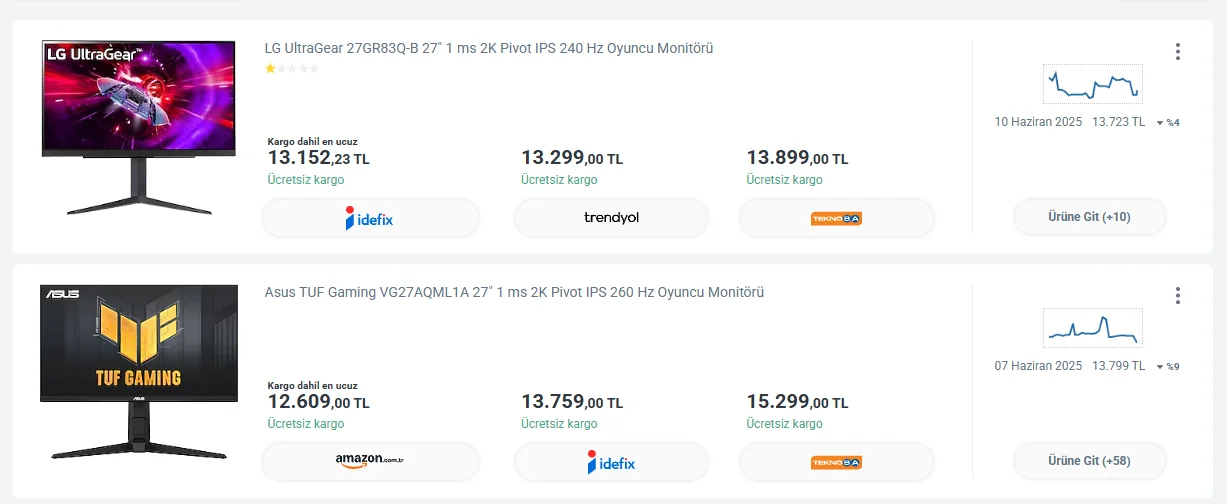
Task: Open Teknosa store offer for LG UltraGear
Action: tap(837, 218)
